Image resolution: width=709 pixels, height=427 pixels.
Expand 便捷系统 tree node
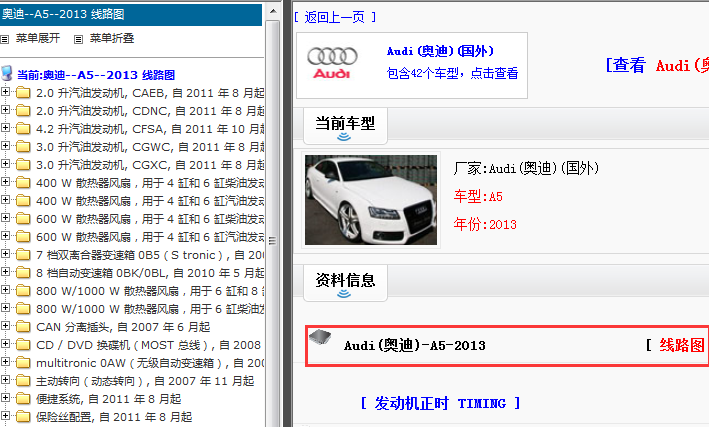[5, 398]
